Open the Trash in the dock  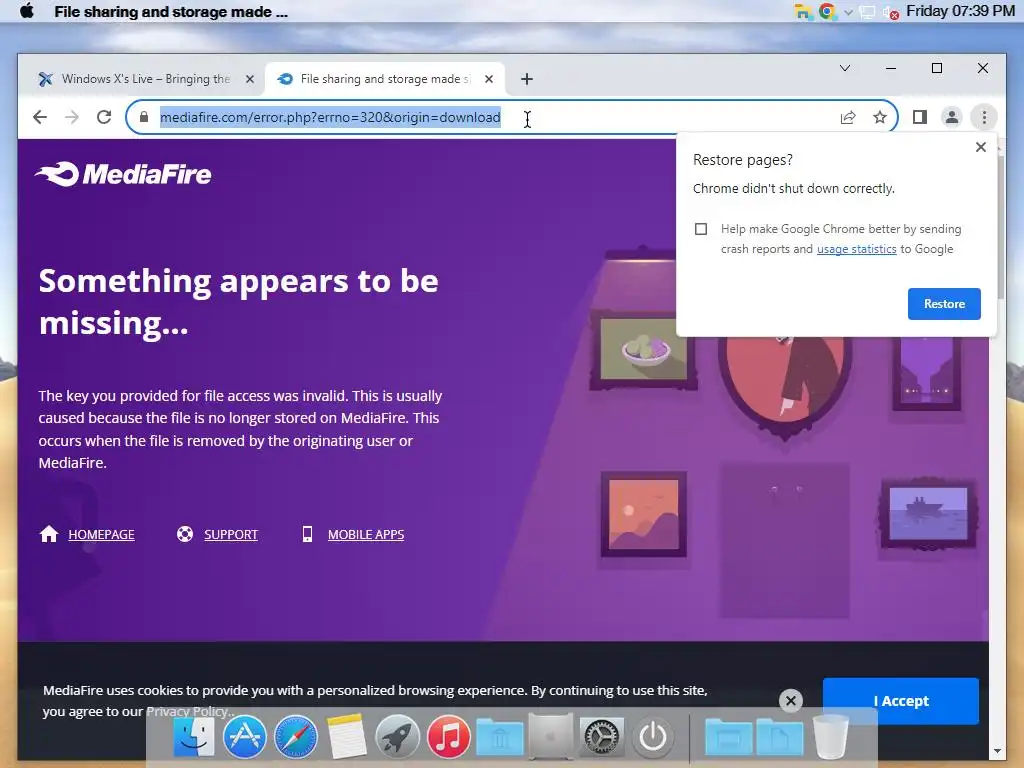tap(831, 737)
